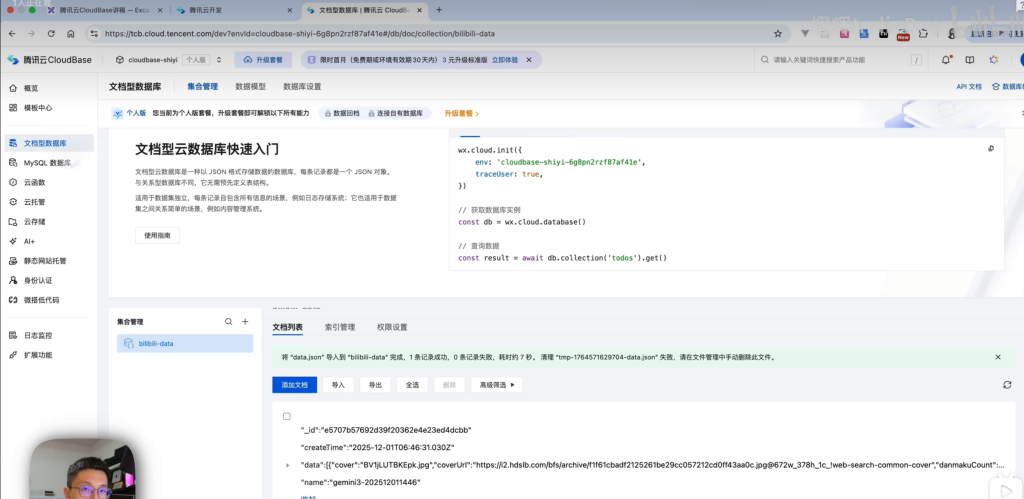The height and width of the screenshot is (499, 1024).
Task: Copy the code snippet with copy icon
Action: 991,149
